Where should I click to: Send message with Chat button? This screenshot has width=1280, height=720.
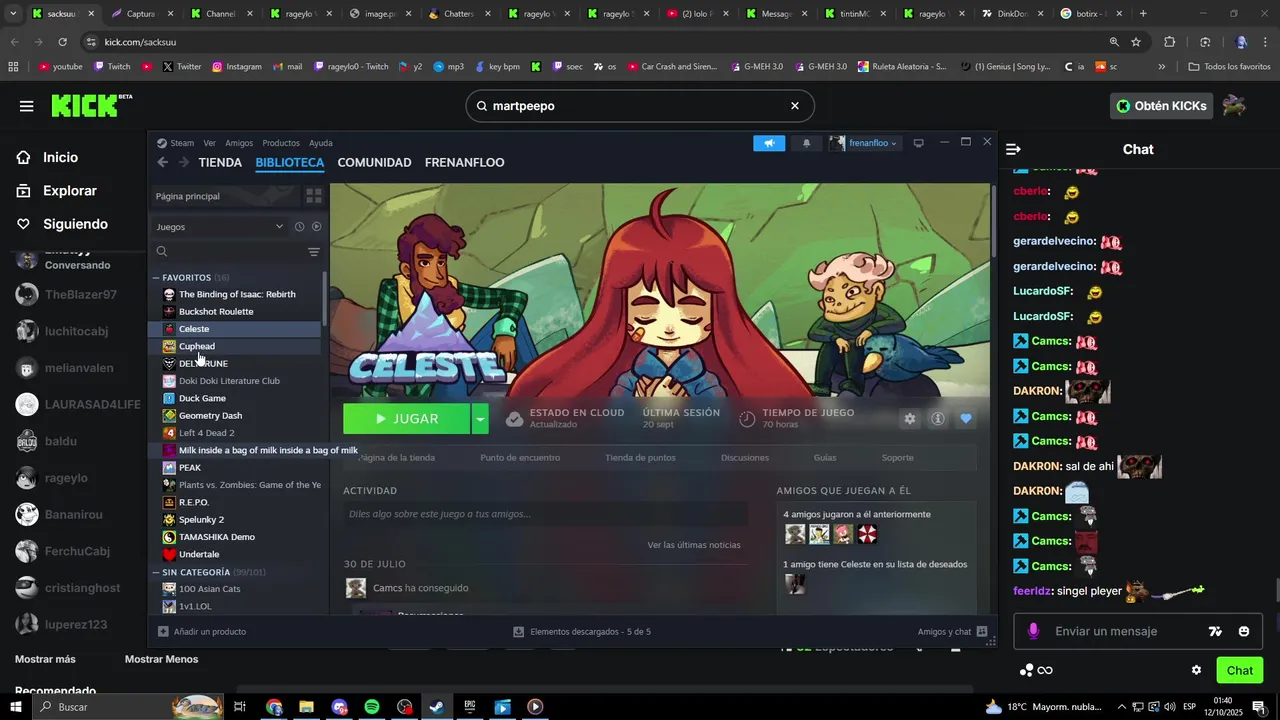click(1240, 670)
